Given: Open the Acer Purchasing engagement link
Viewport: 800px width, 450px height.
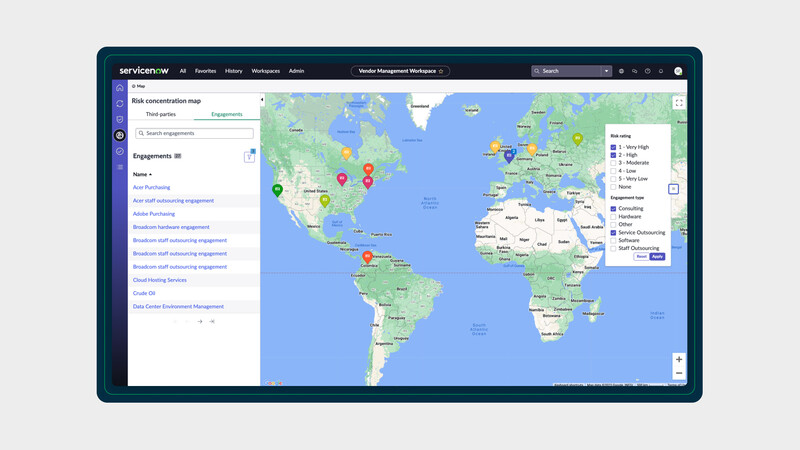Looking at the screenshot, I should click(152, 188).
